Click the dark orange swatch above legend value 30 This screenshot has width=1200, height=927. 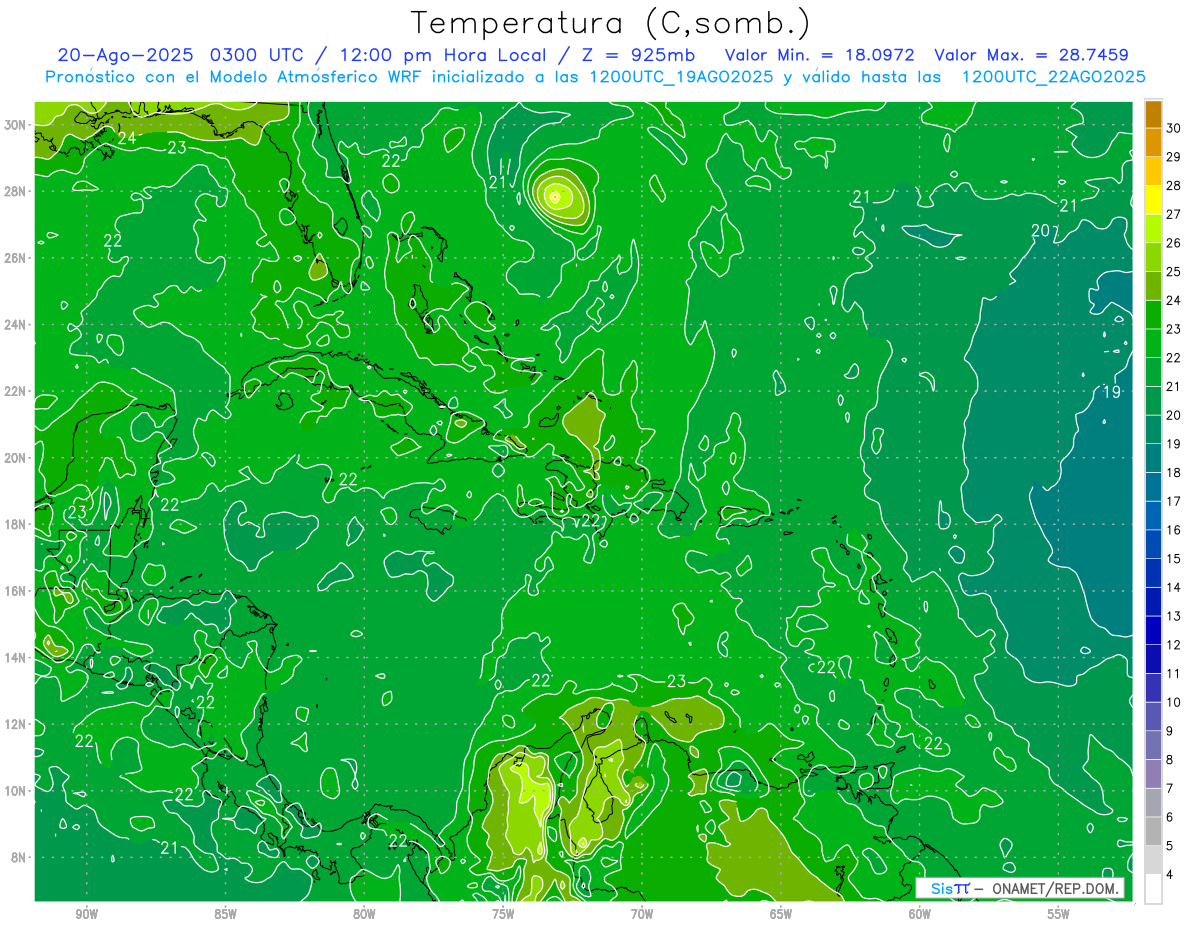[x=1153, y=114]
